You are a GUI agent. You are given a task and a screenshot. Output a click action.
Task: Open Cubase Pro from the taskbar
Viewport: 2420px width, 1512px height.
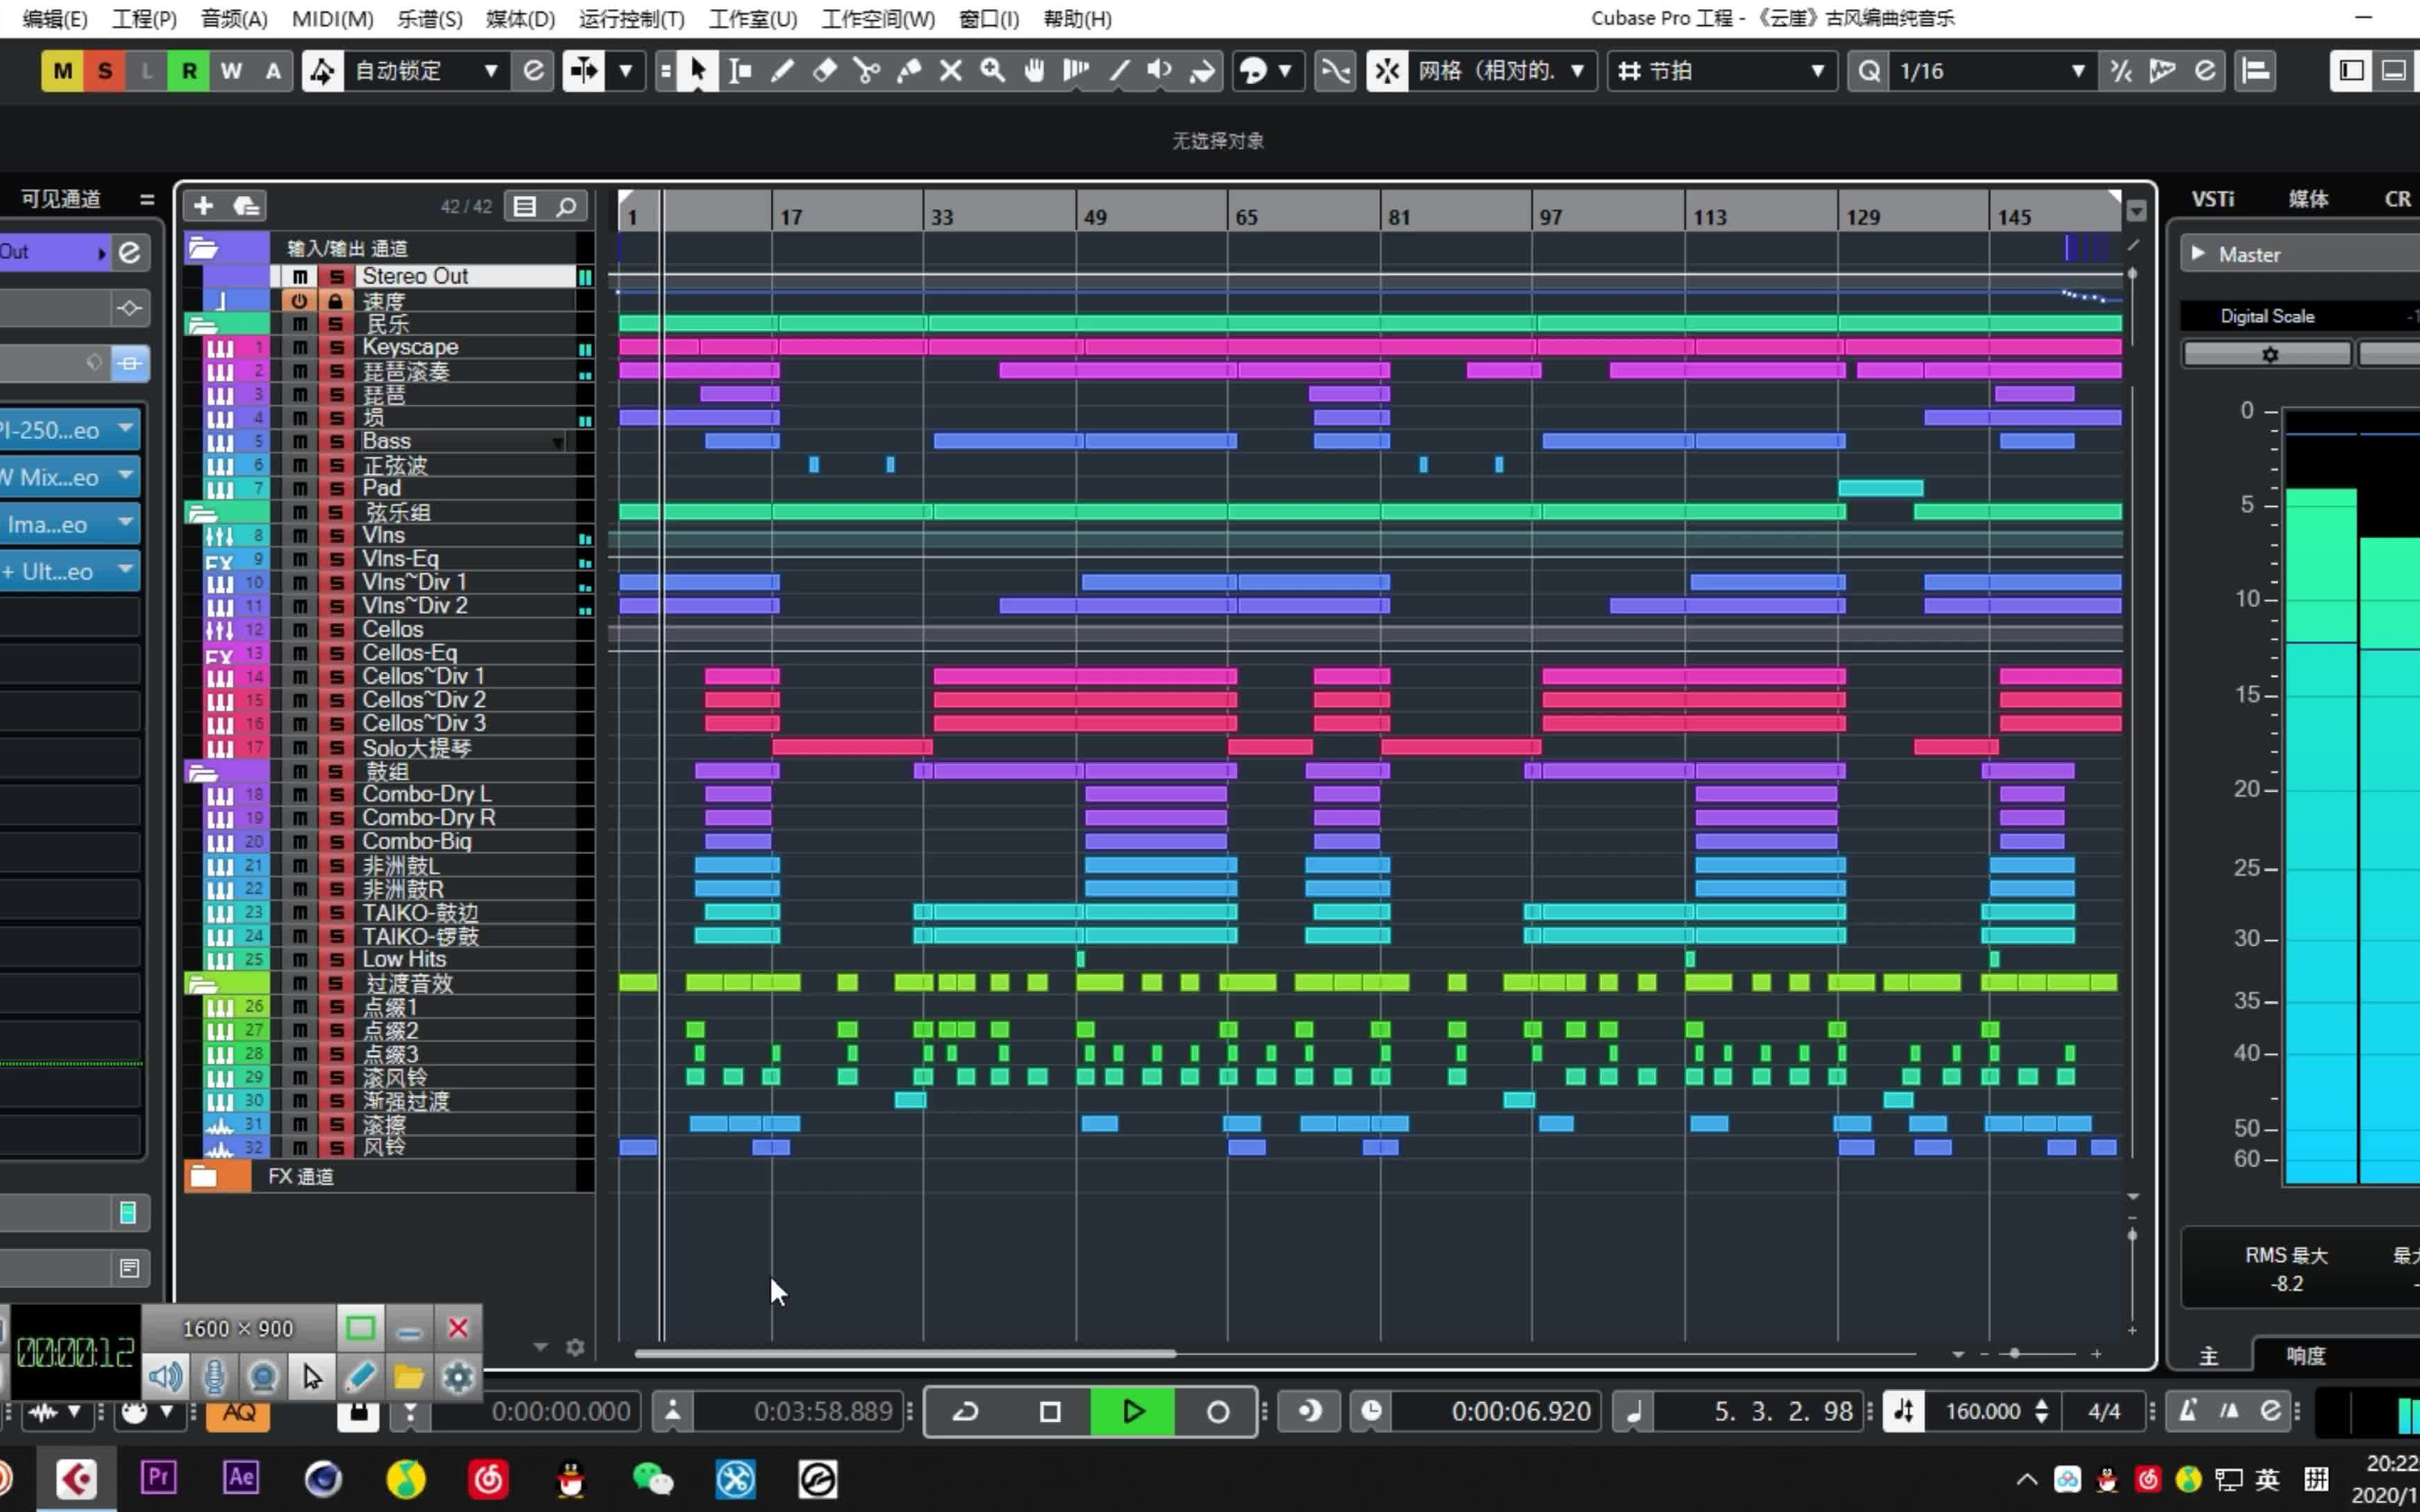coord(76,1479)
